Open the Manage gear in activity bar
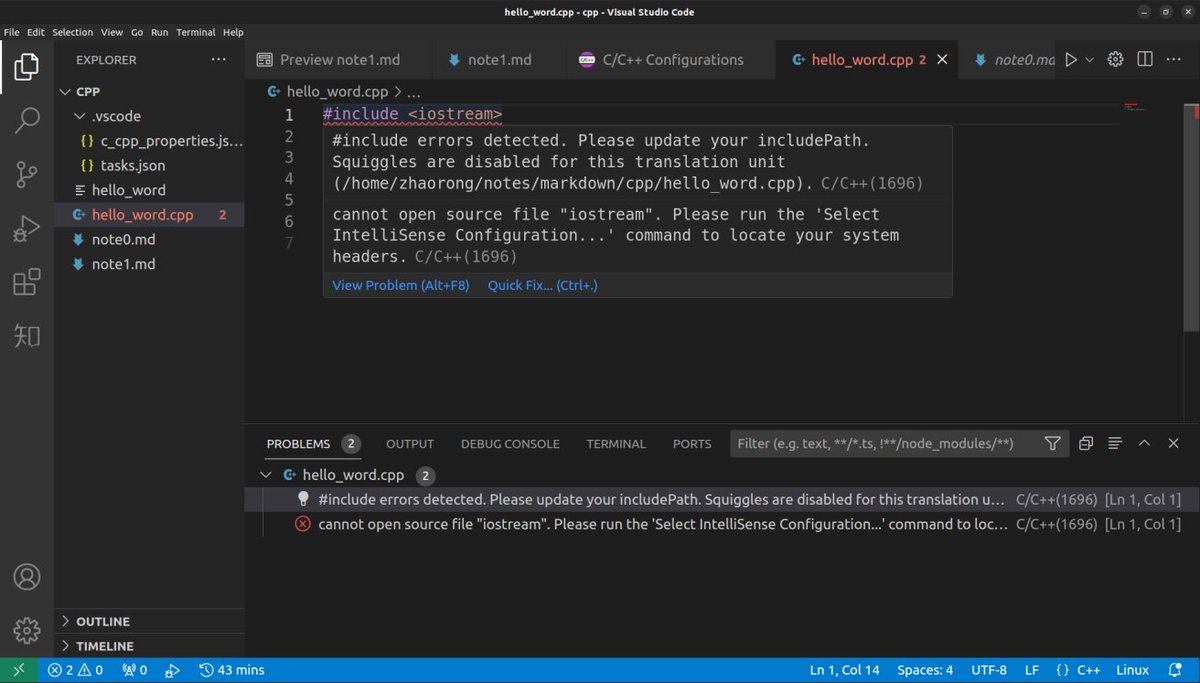 click(27, 630)
